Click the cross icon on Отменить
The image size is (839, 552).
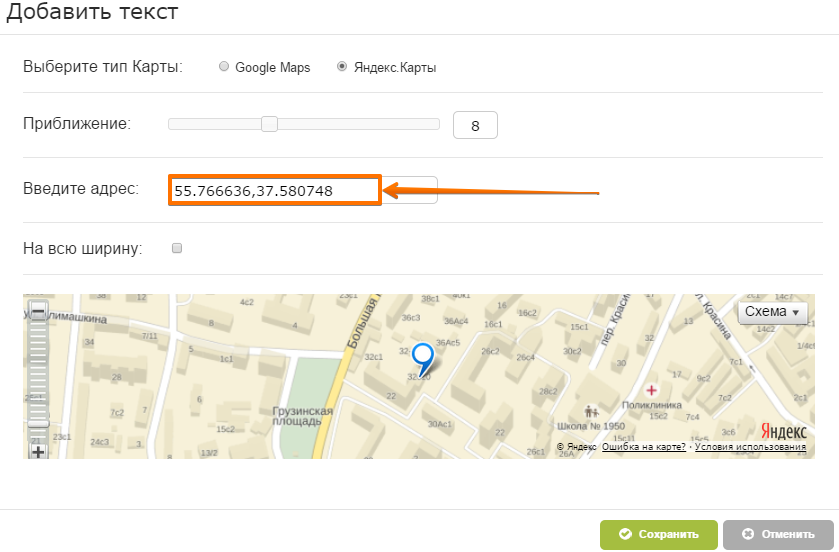pyautogui.click(x=748, y=535)
